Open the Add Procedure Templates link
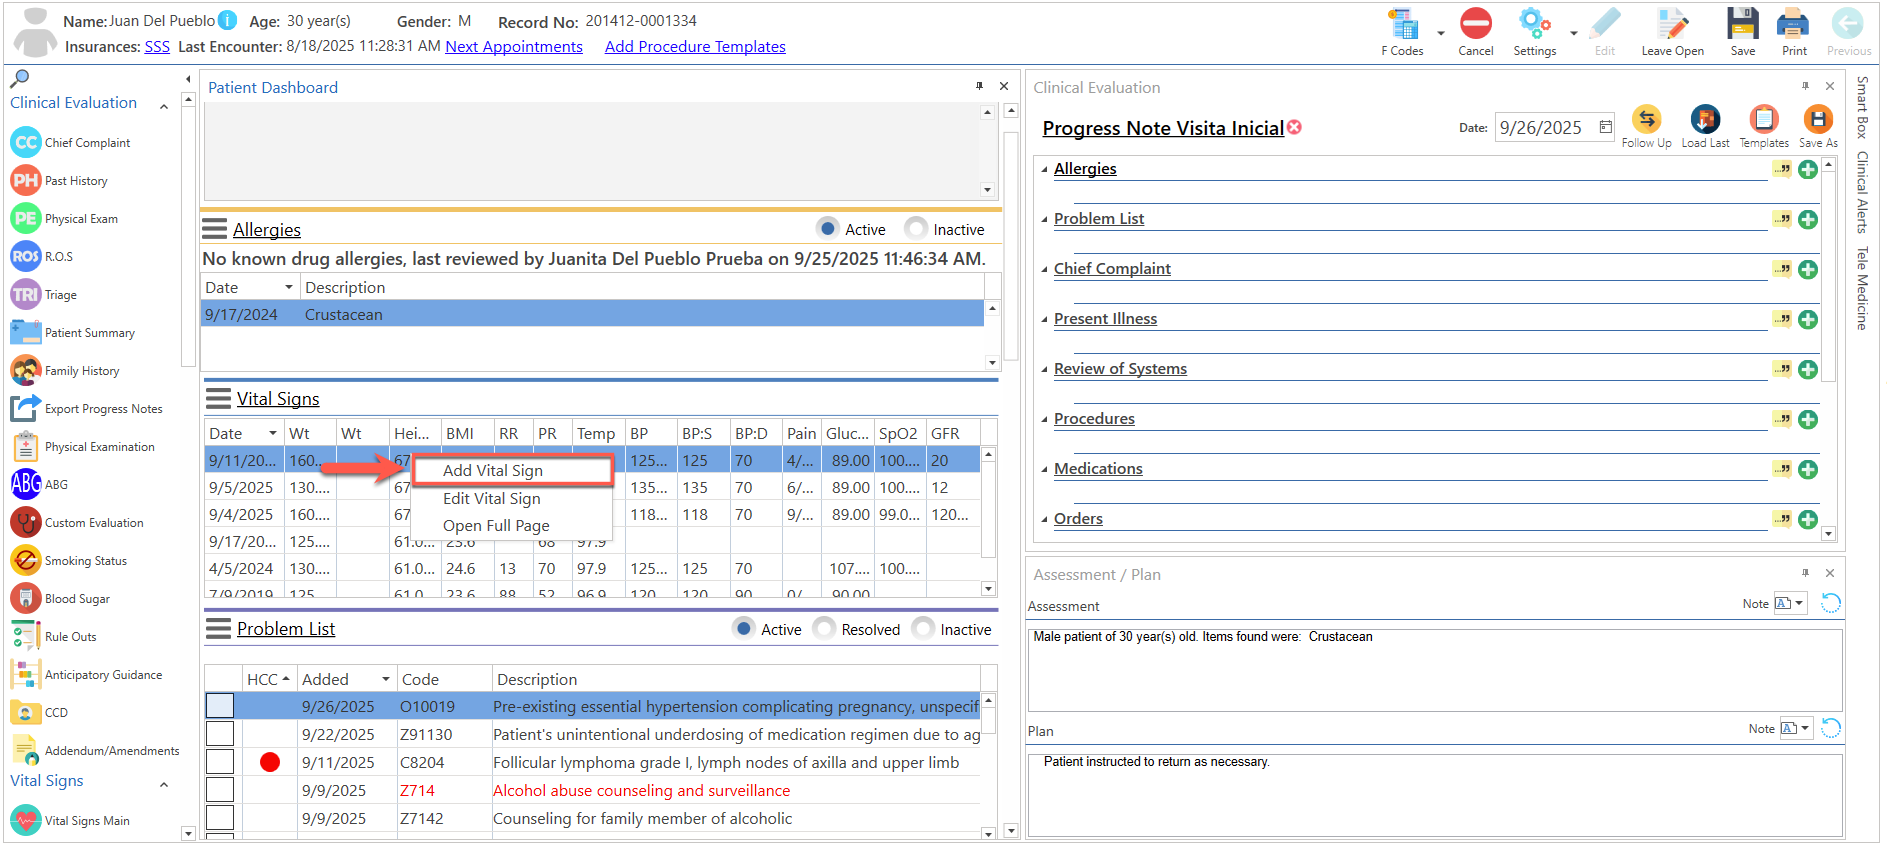Viewport: 1887px width, 846px height. 695,47
